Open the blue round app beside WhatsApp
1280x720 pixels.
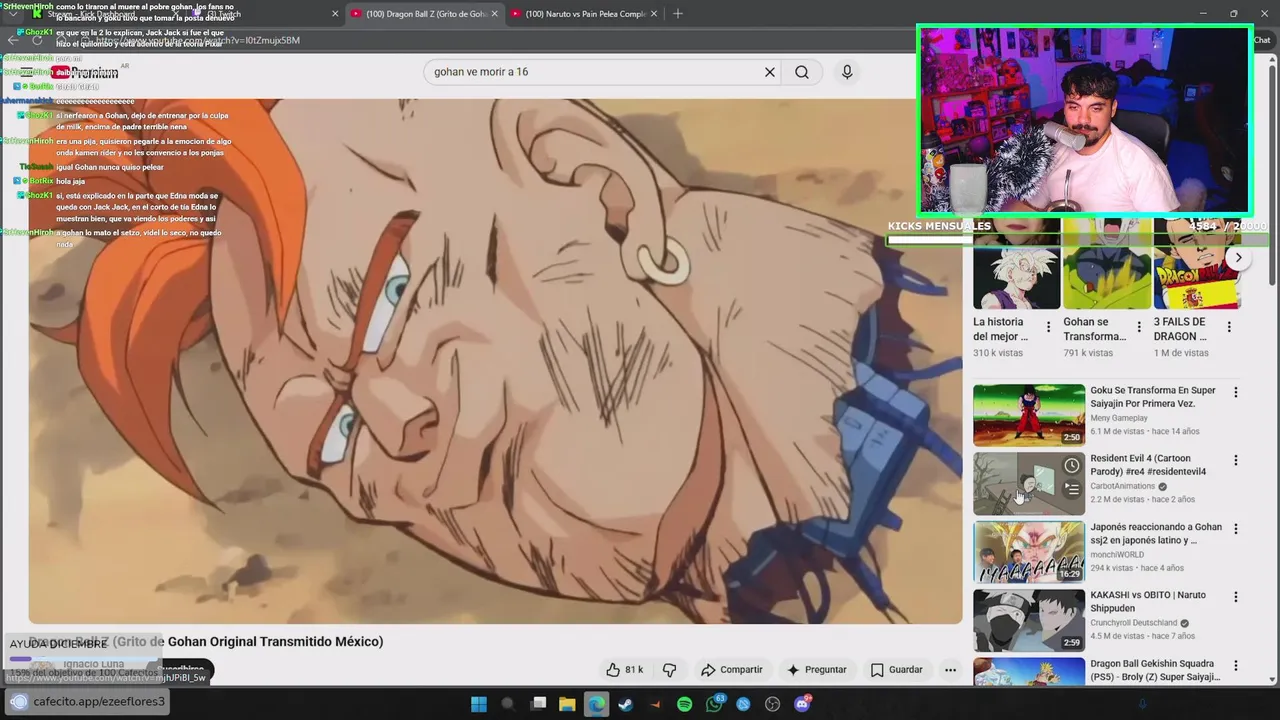pos(744,704)
